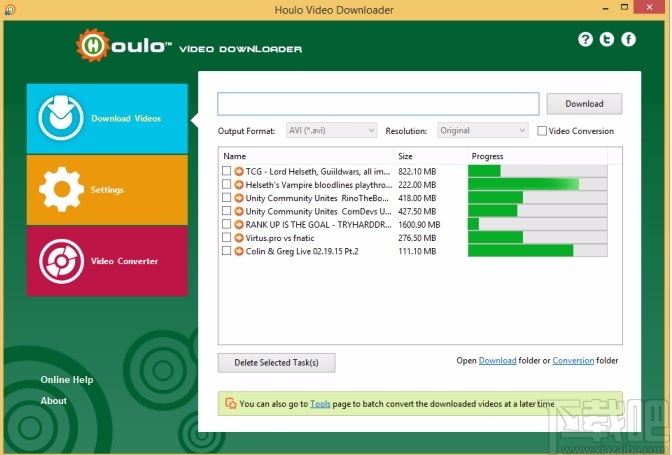The width and height of the screenshot is (672, 455).
Task: Click orange status icon for Unity Community ComDevs
Action: point(239,211)
